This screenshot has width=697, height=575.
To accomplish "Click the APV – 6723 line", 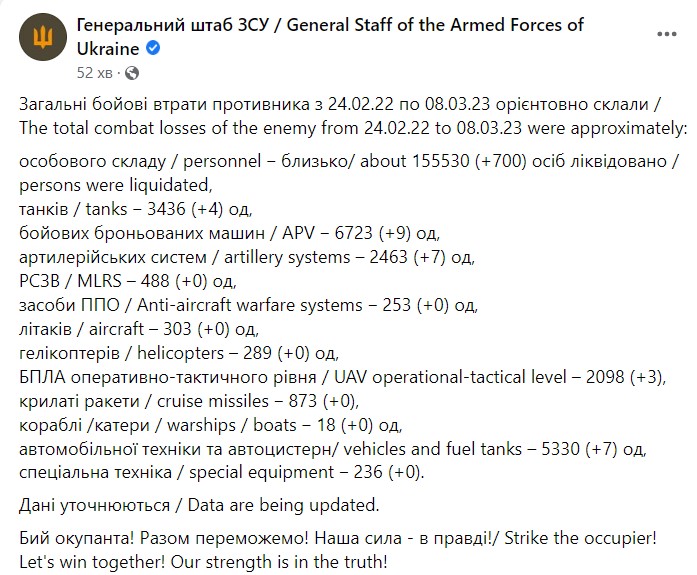I will [x=230, y=233].
